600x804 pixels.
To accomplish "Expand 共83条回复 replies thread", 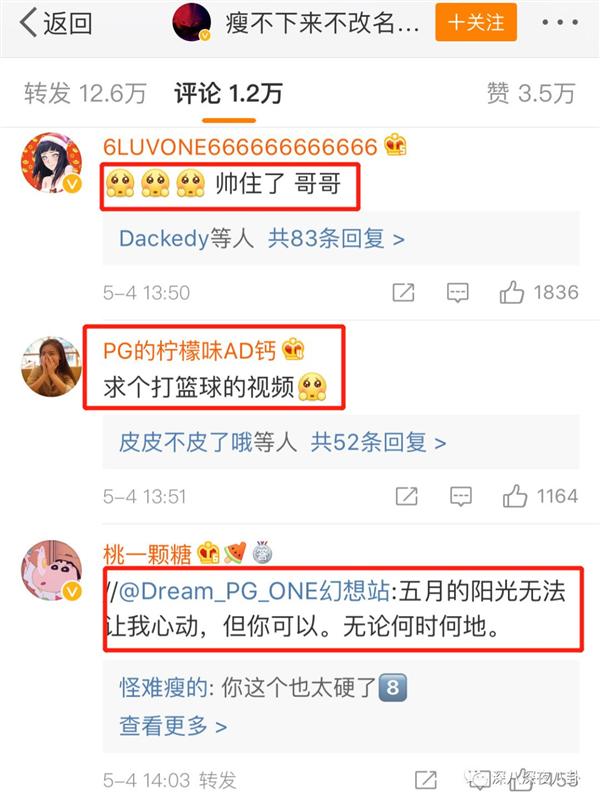I will pyautogui.click(x=336, y=238).
